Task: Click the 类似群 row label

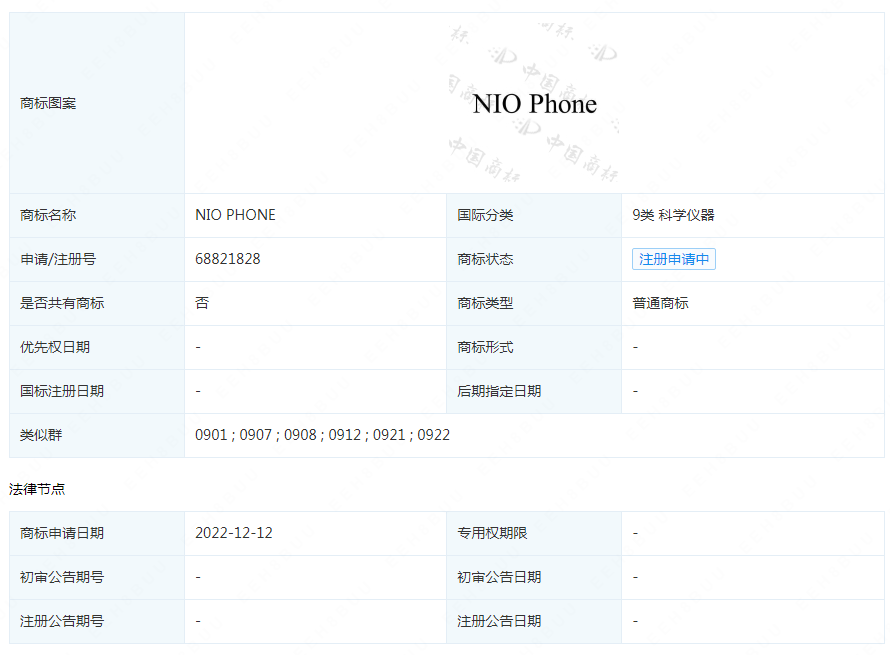Action: pos(41,435)
